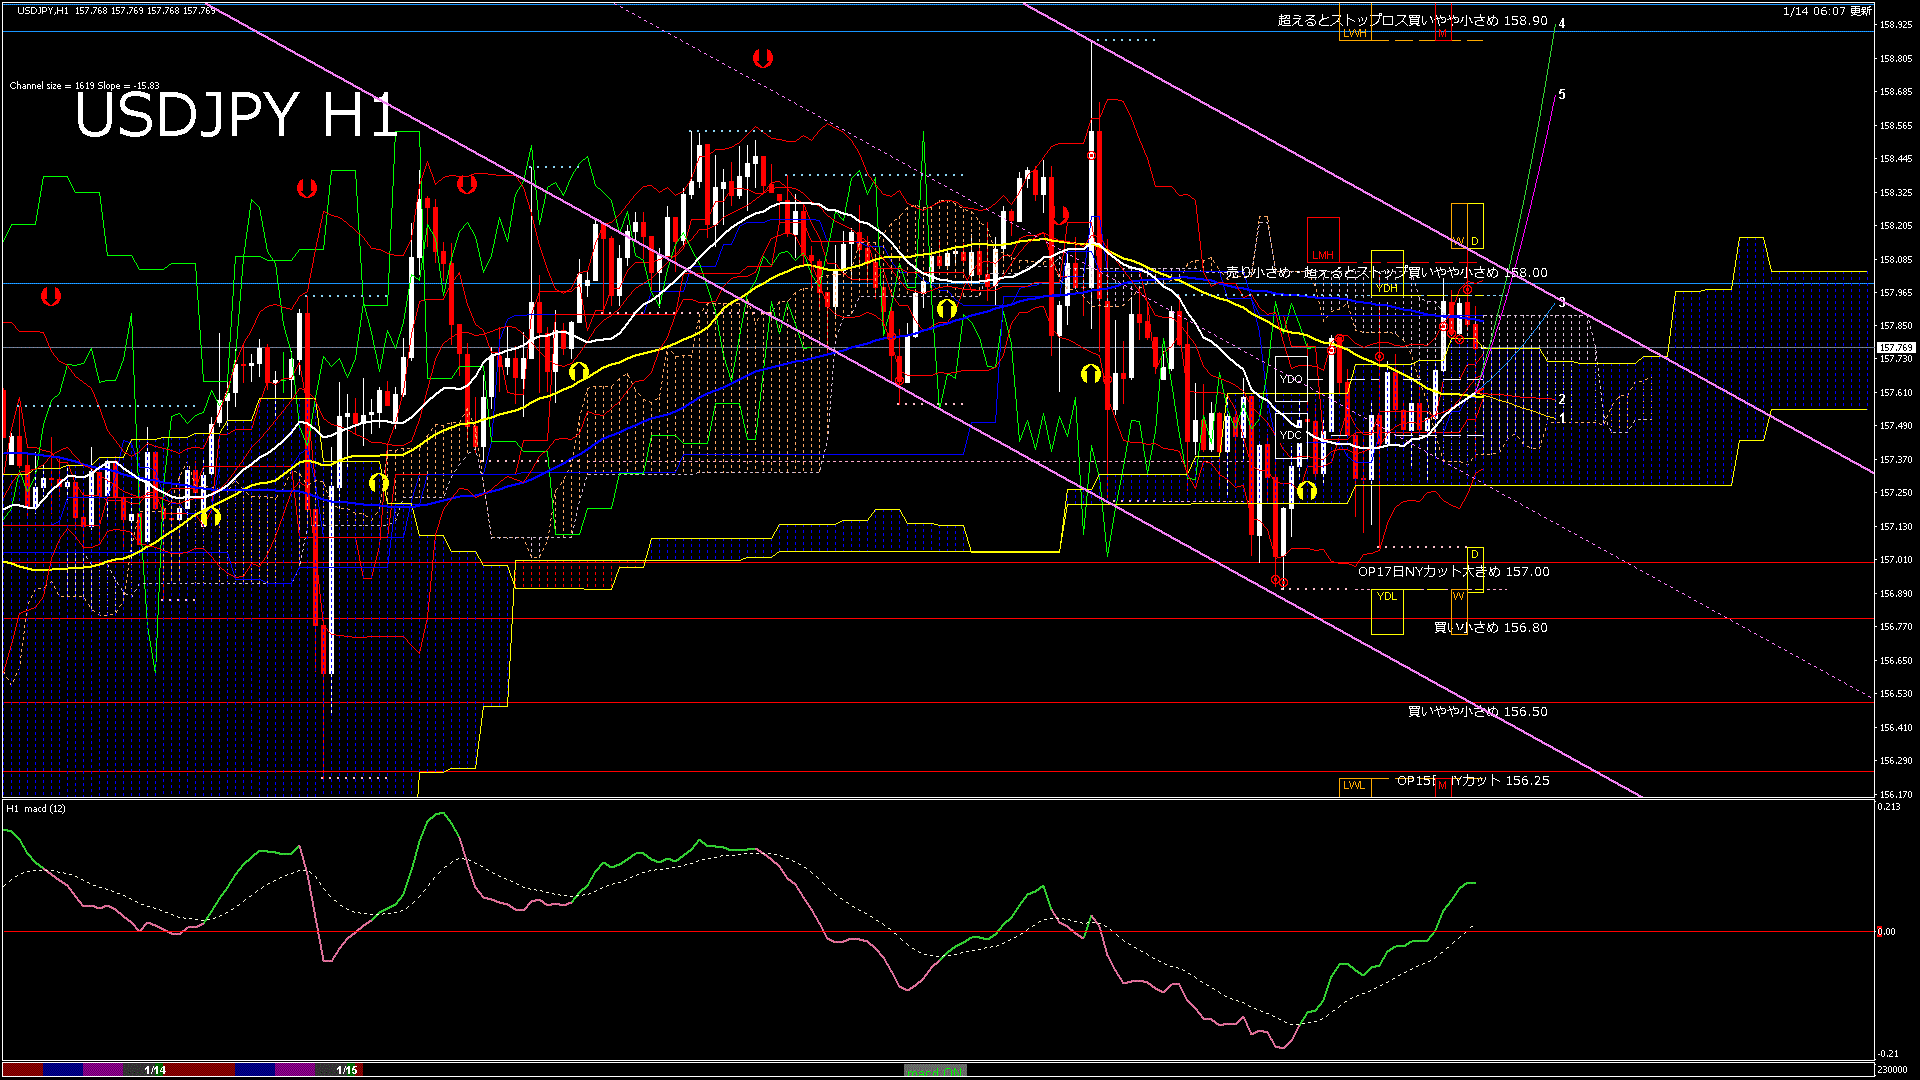Click the 更新 update label
The height and width of the screenshot is (1080, 1920).
tap(1861, 11)
